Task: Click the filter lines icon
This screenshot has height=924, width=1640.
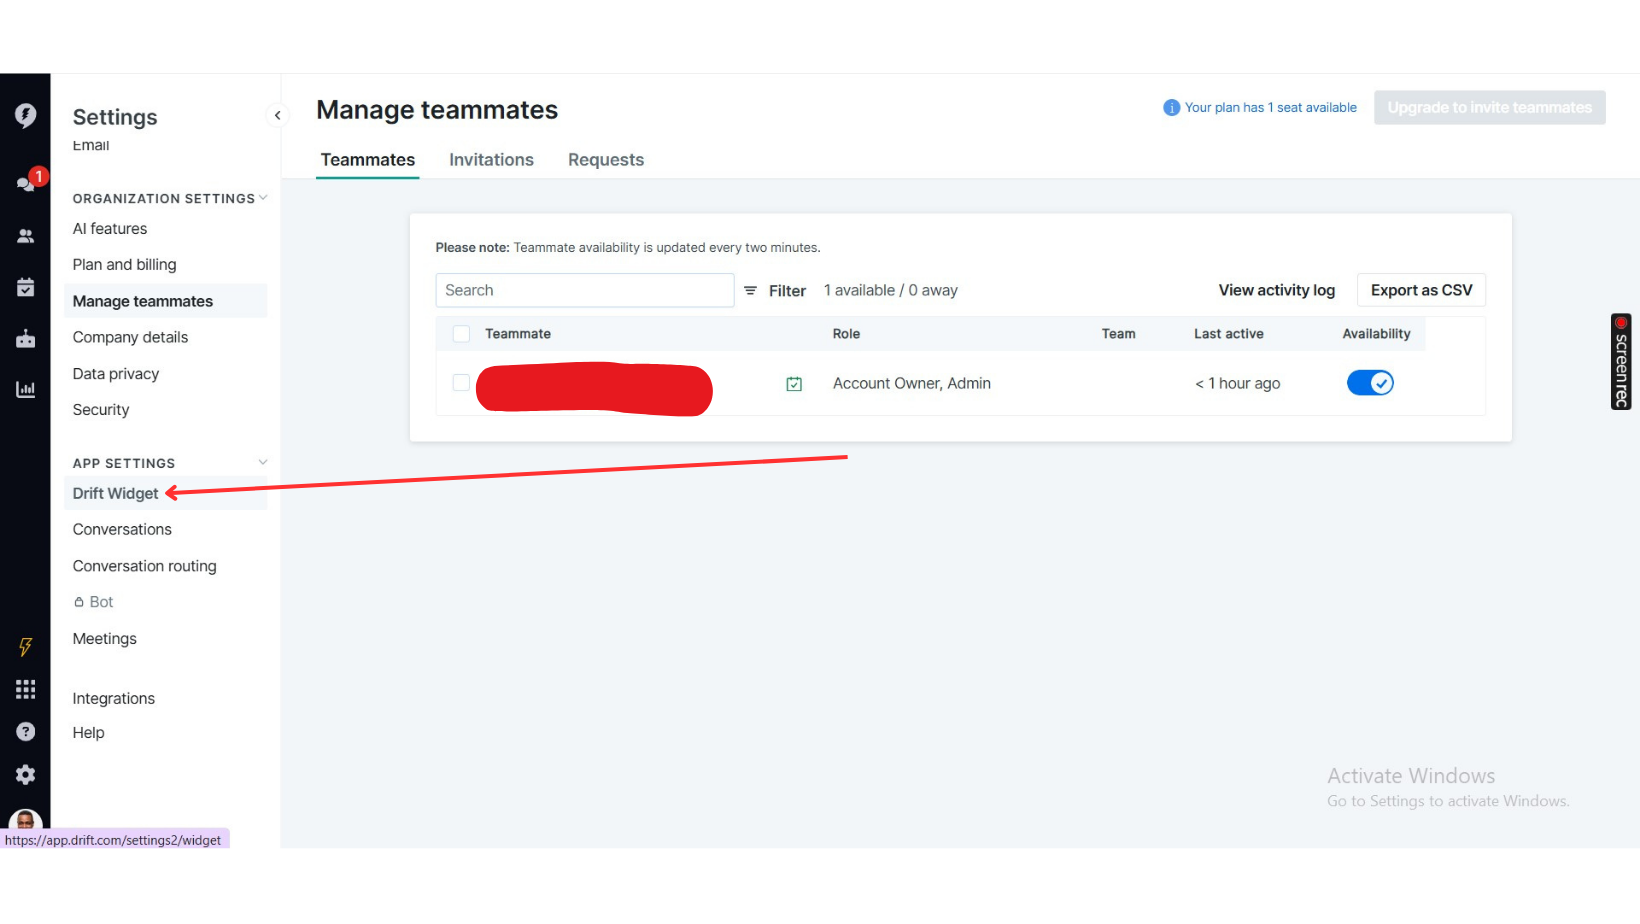Action: click(750, 290)
